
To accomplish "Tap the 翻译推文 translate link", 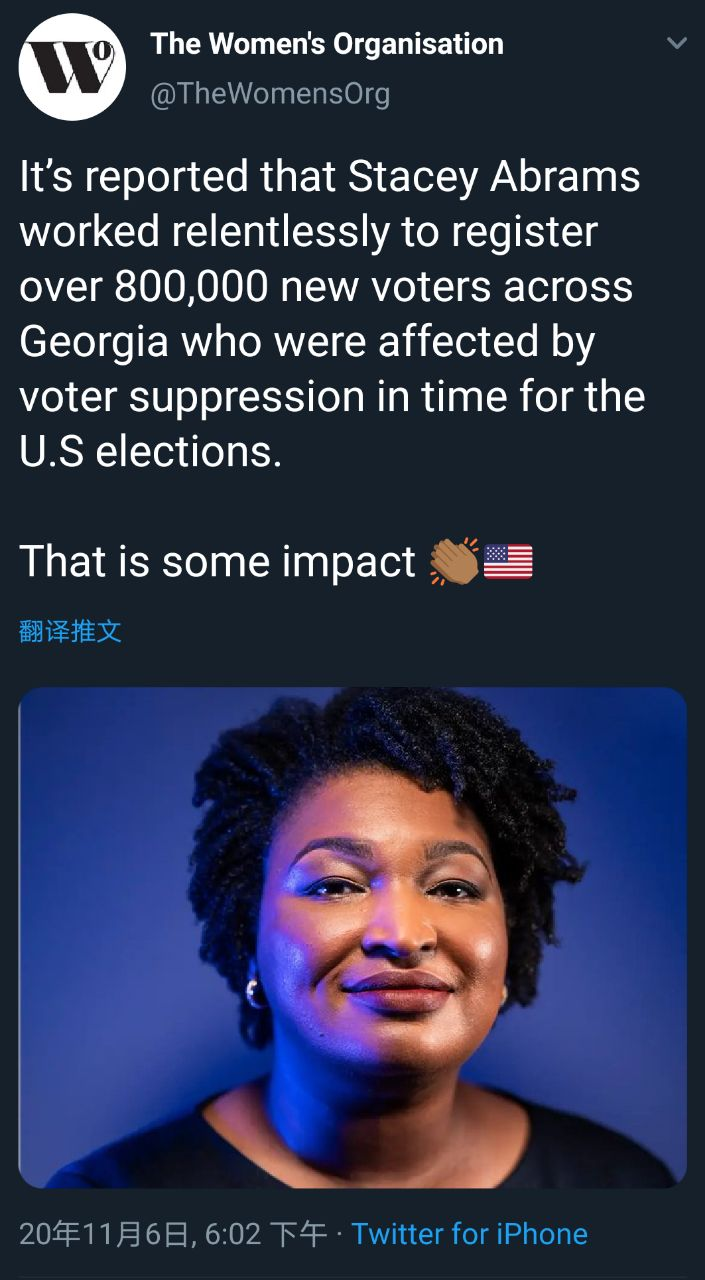I will pyautogui.click(x=70, y=631).
